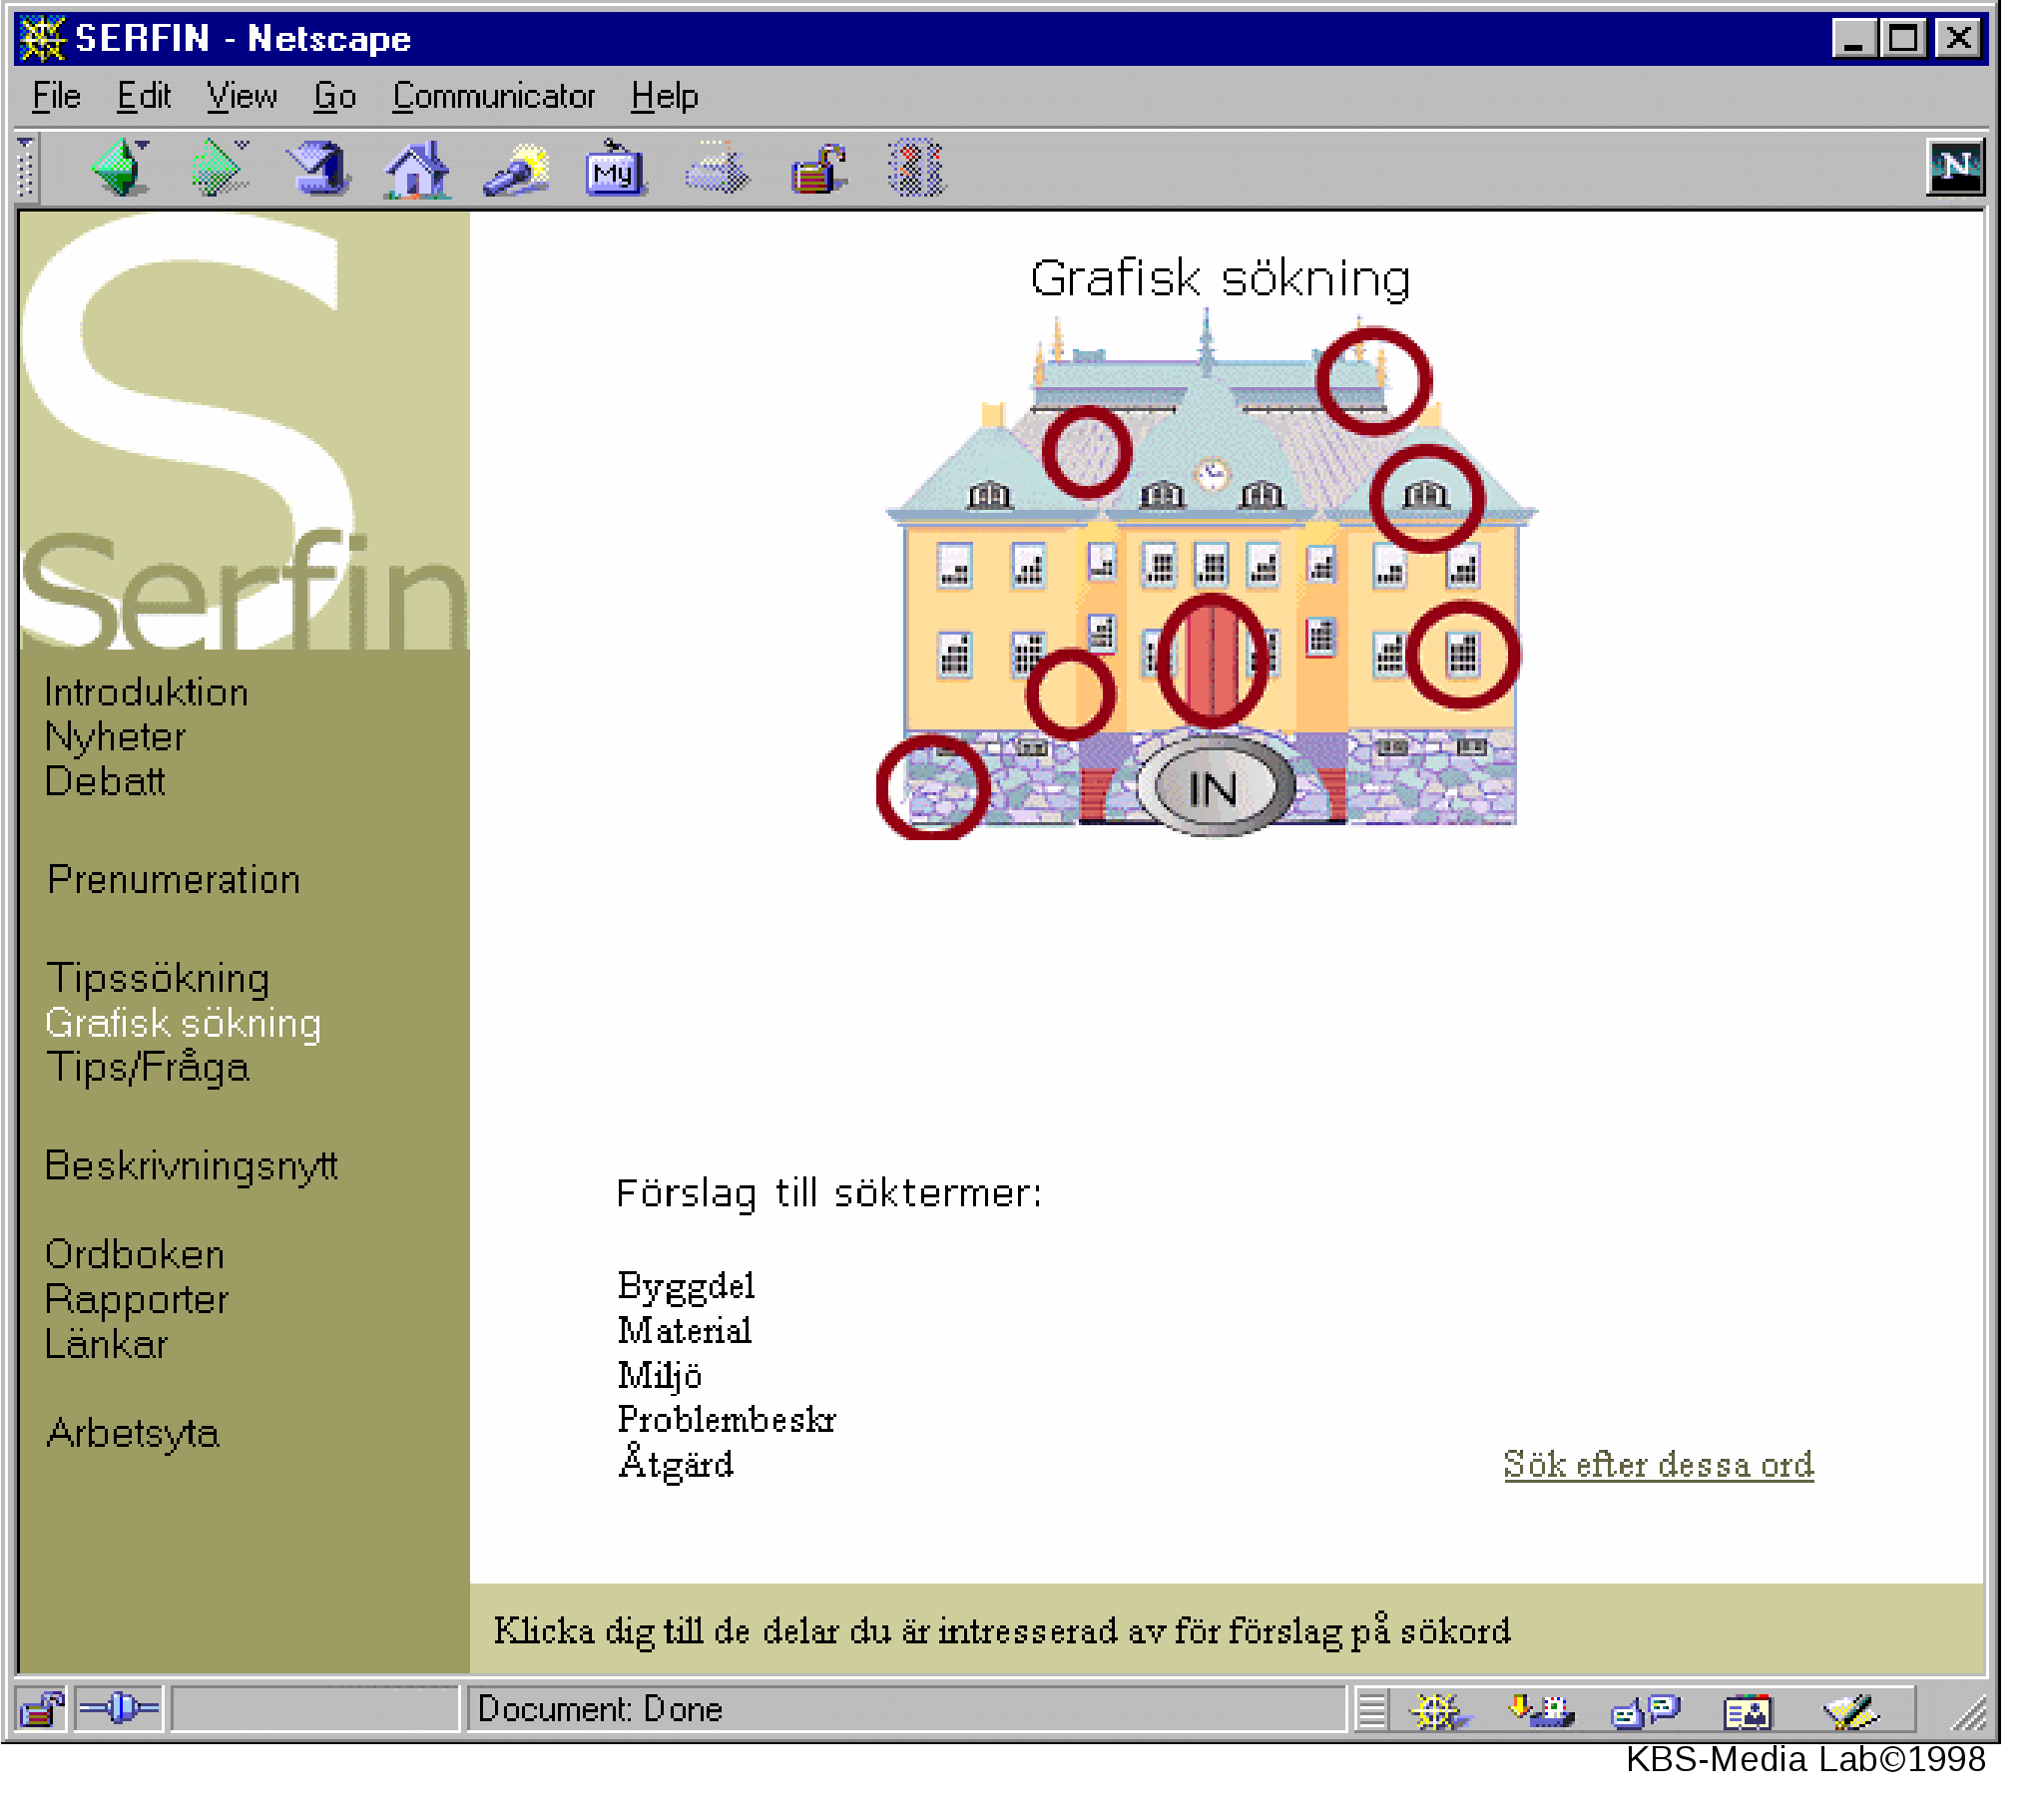Image resolution: width=2044 pixels, height=1820 pixels.
Task: Click the Netscape N logo icon
Action: [x=1957, y=168]
